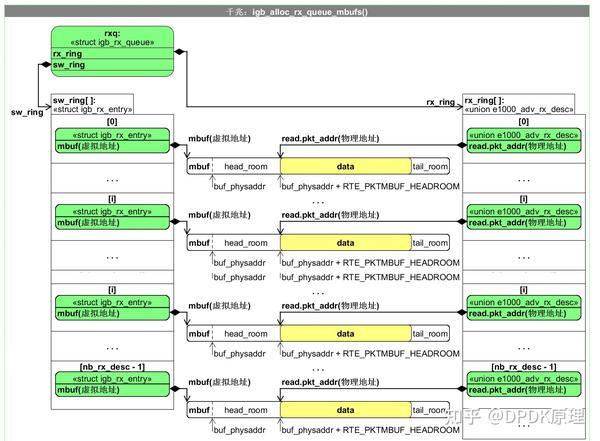Click the first buf_physaddr + RTE_PKTMBUF_HEADROOM label
Screen dimensions: 600x441
click(x=370, y=186)
